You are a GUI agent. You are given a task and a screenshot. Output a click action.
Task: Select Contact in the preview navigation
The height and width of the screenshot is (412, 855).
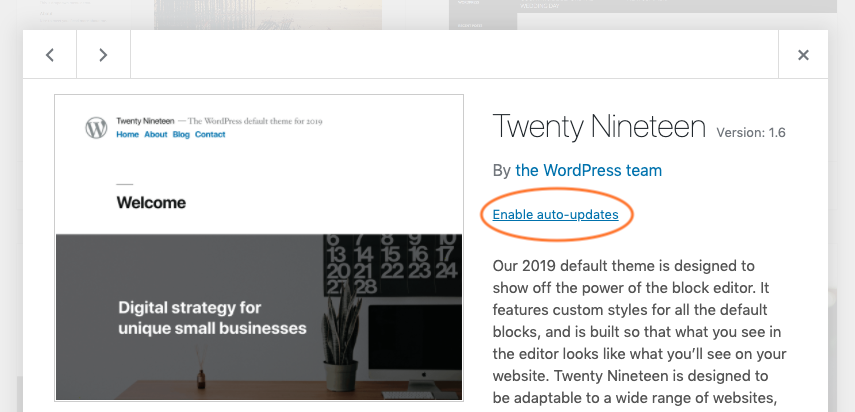(210, 134)
